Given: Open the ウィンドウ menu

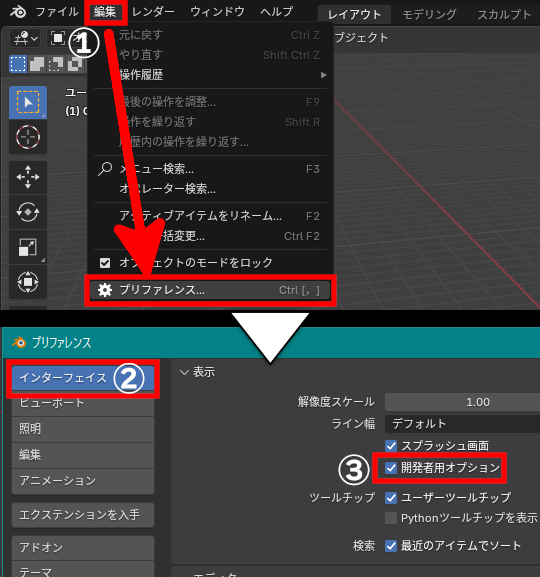Looking at the screenshot, I should click(217, 12).
